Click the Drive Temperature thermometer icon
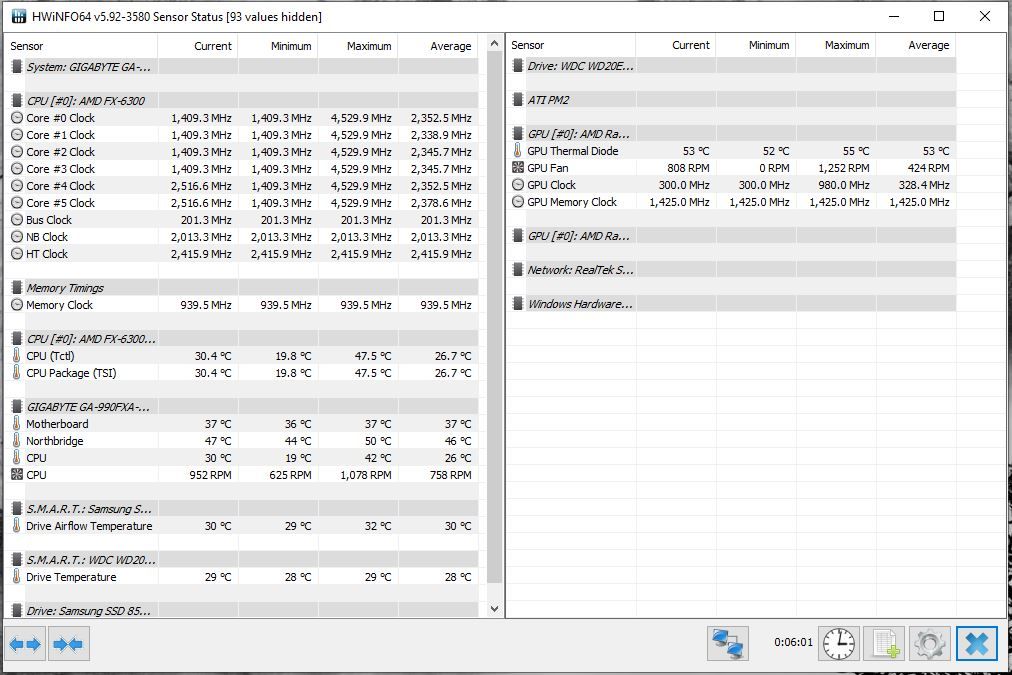The image size is (1012, 675). (x=17, y=576)
